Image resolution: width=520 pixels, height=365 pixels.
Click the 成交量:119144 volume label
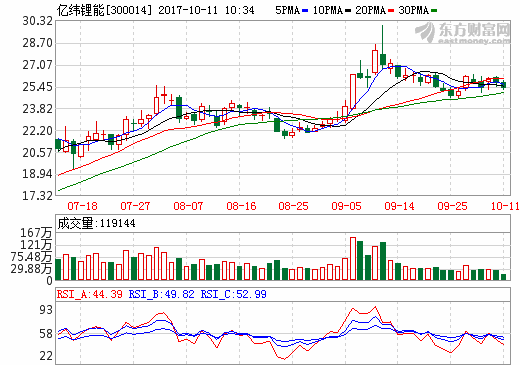coord(96,223)
